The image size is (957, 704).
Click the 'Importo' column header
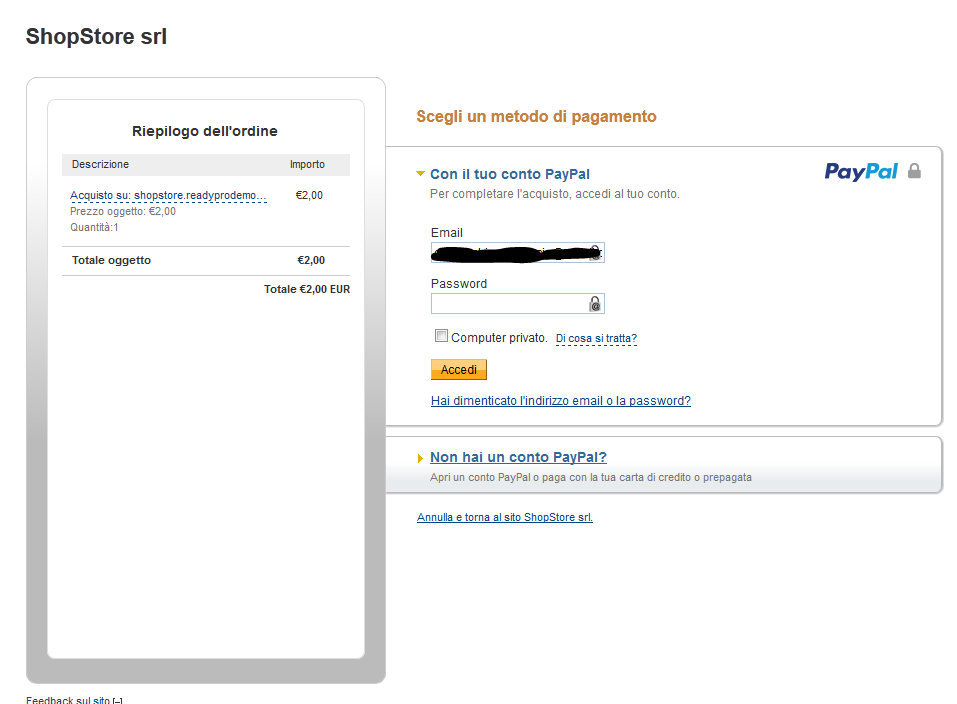point(307,164)
